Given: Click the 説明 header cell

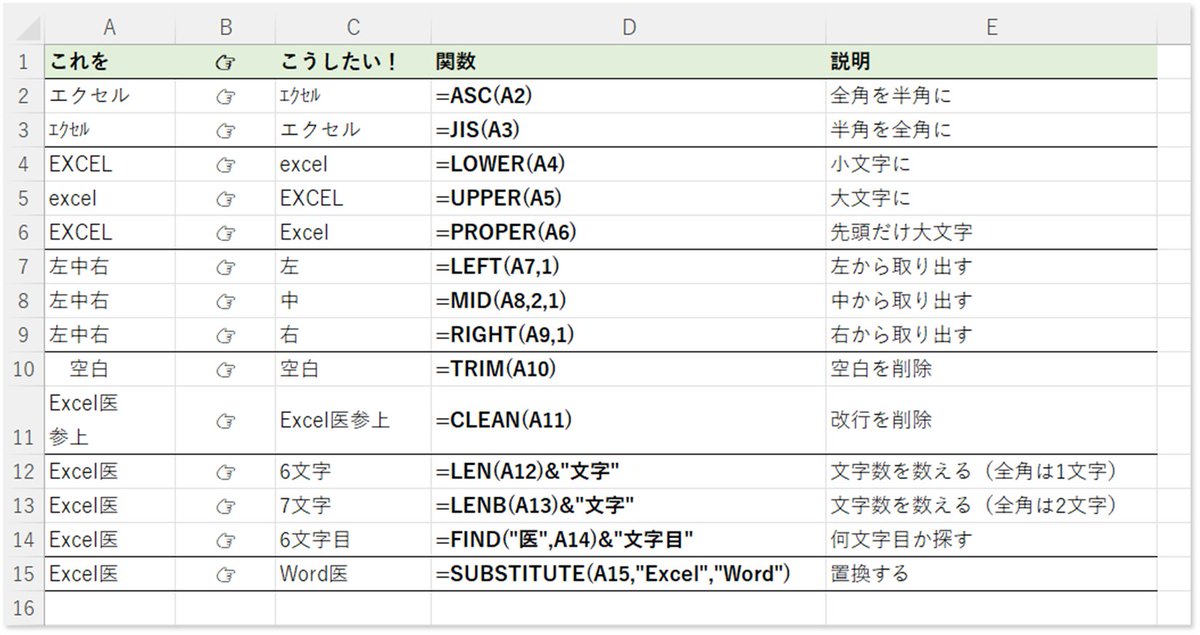Looking at the screenshot, I should coord(991,62).
